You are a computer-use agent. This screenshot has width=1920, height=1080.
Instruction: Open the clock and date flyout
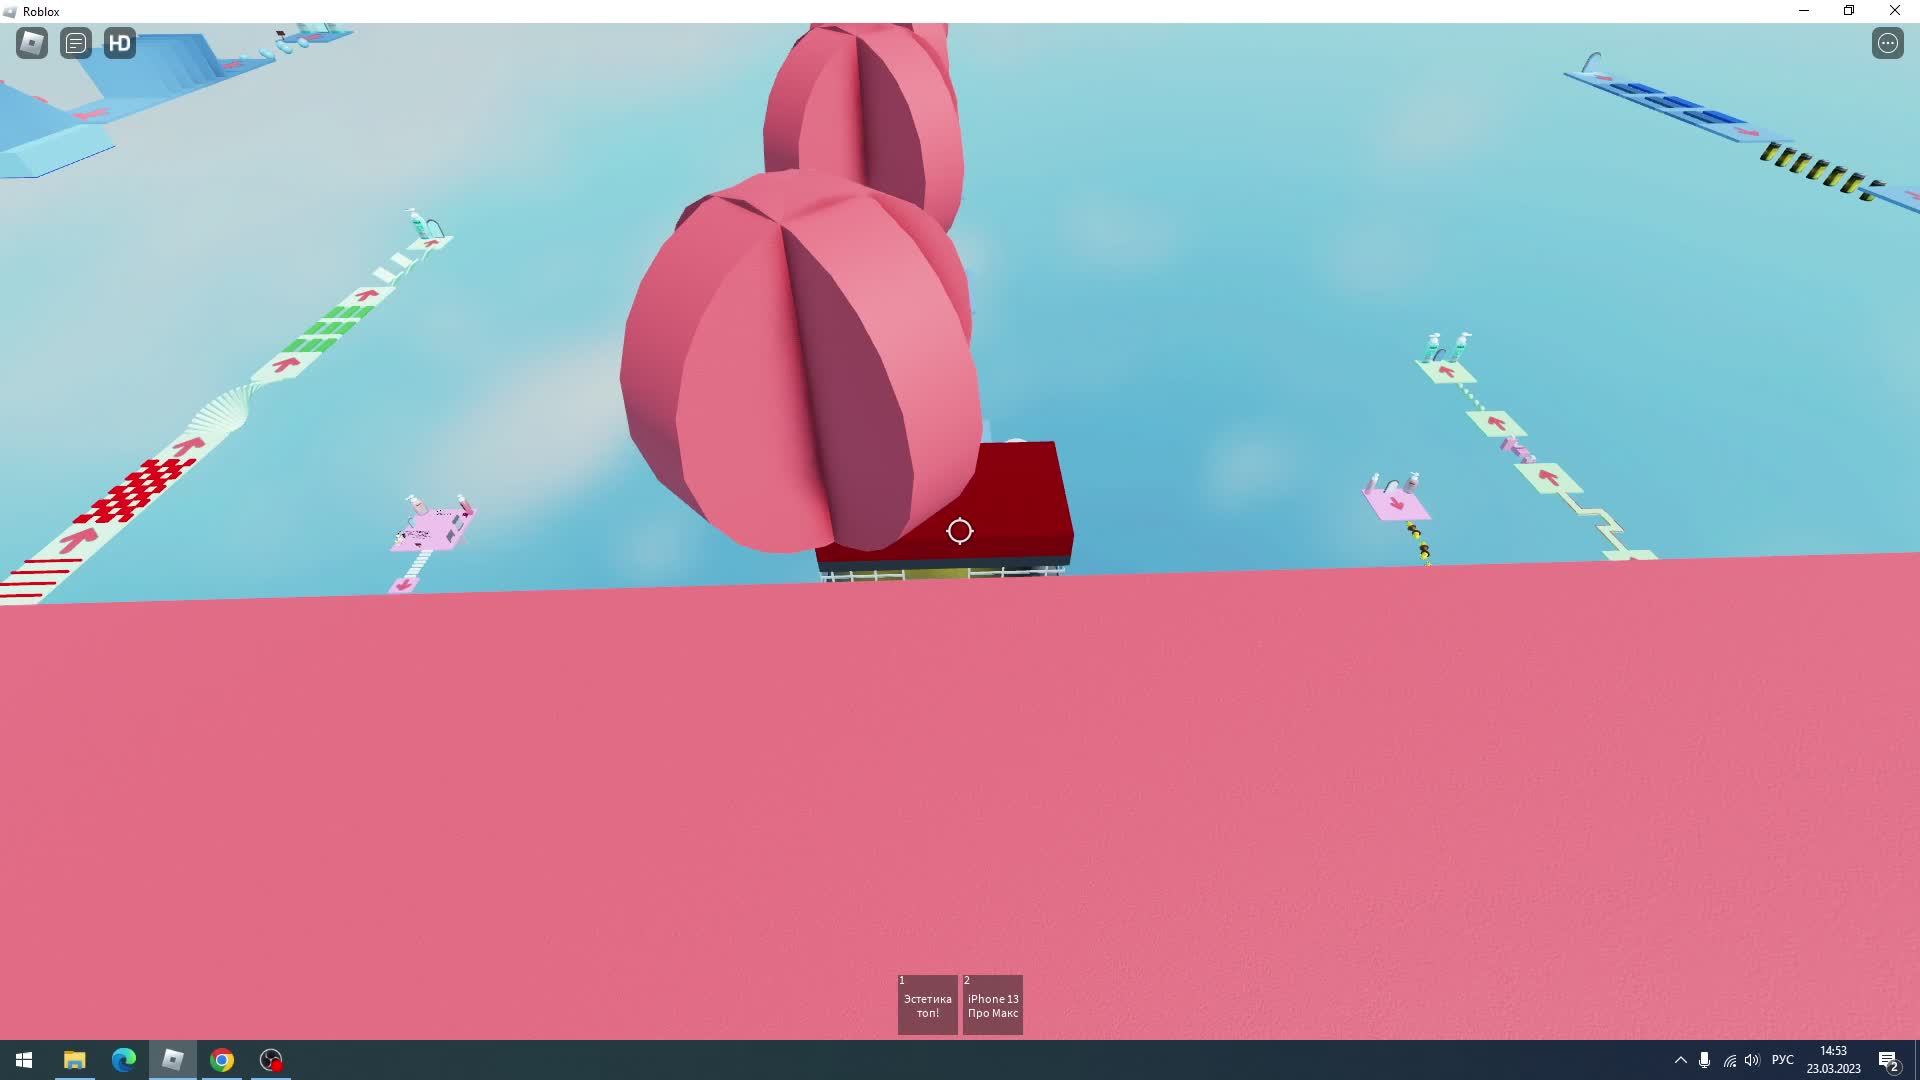tap(1833, 1060)
